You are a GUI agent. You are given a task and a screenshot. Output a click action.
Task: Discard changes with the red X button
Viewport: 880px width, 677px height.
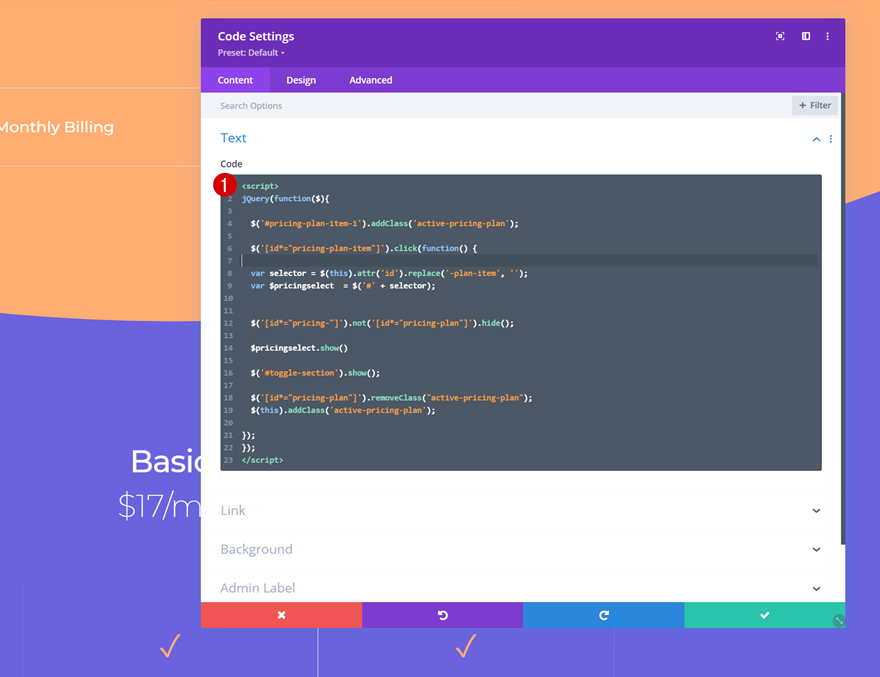coord(281,615)
